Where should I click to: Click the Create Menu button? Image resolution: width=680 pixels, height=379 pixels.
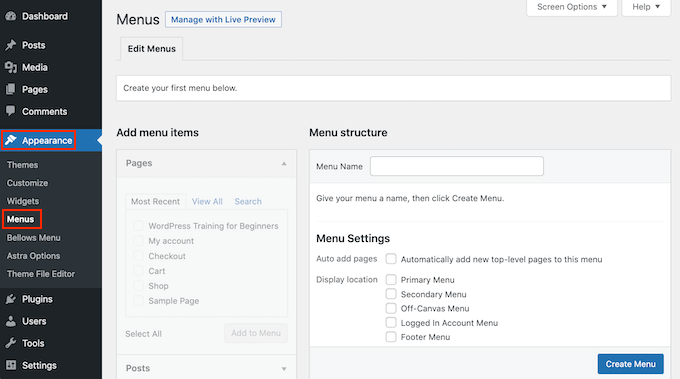click(x=631, y=364)
